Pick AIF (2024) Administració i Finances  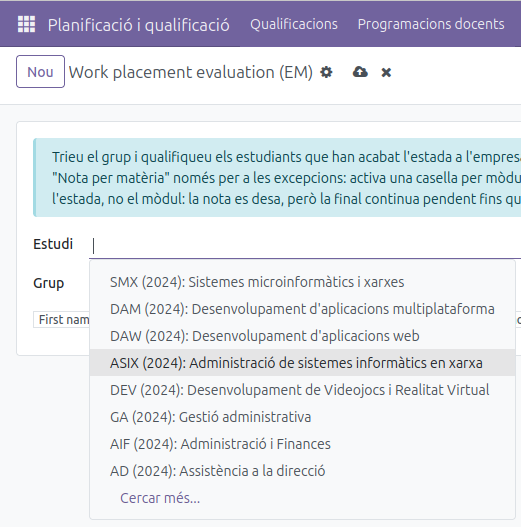pyautogui.click(x=302, y=444)
